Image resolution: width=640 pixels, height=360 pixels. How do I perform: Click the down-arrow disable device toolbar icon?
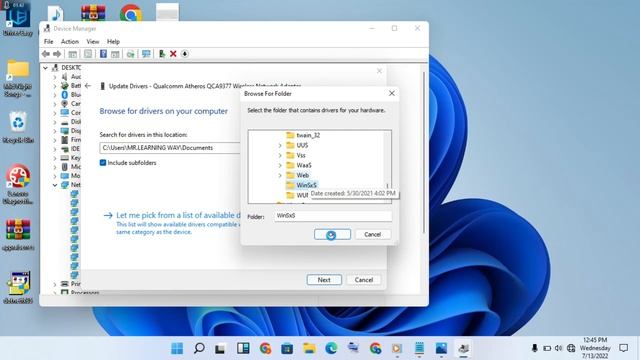point(184,54)
